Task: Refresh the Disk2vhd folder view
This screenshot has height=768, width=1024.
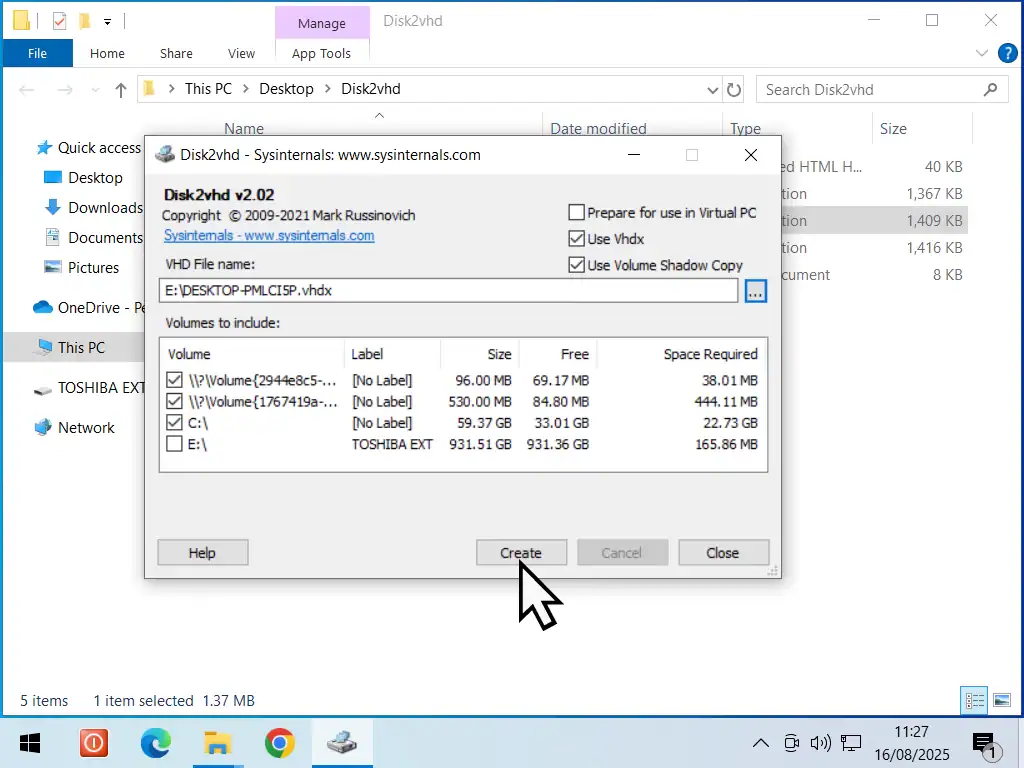Action: (x=734, y=89)
